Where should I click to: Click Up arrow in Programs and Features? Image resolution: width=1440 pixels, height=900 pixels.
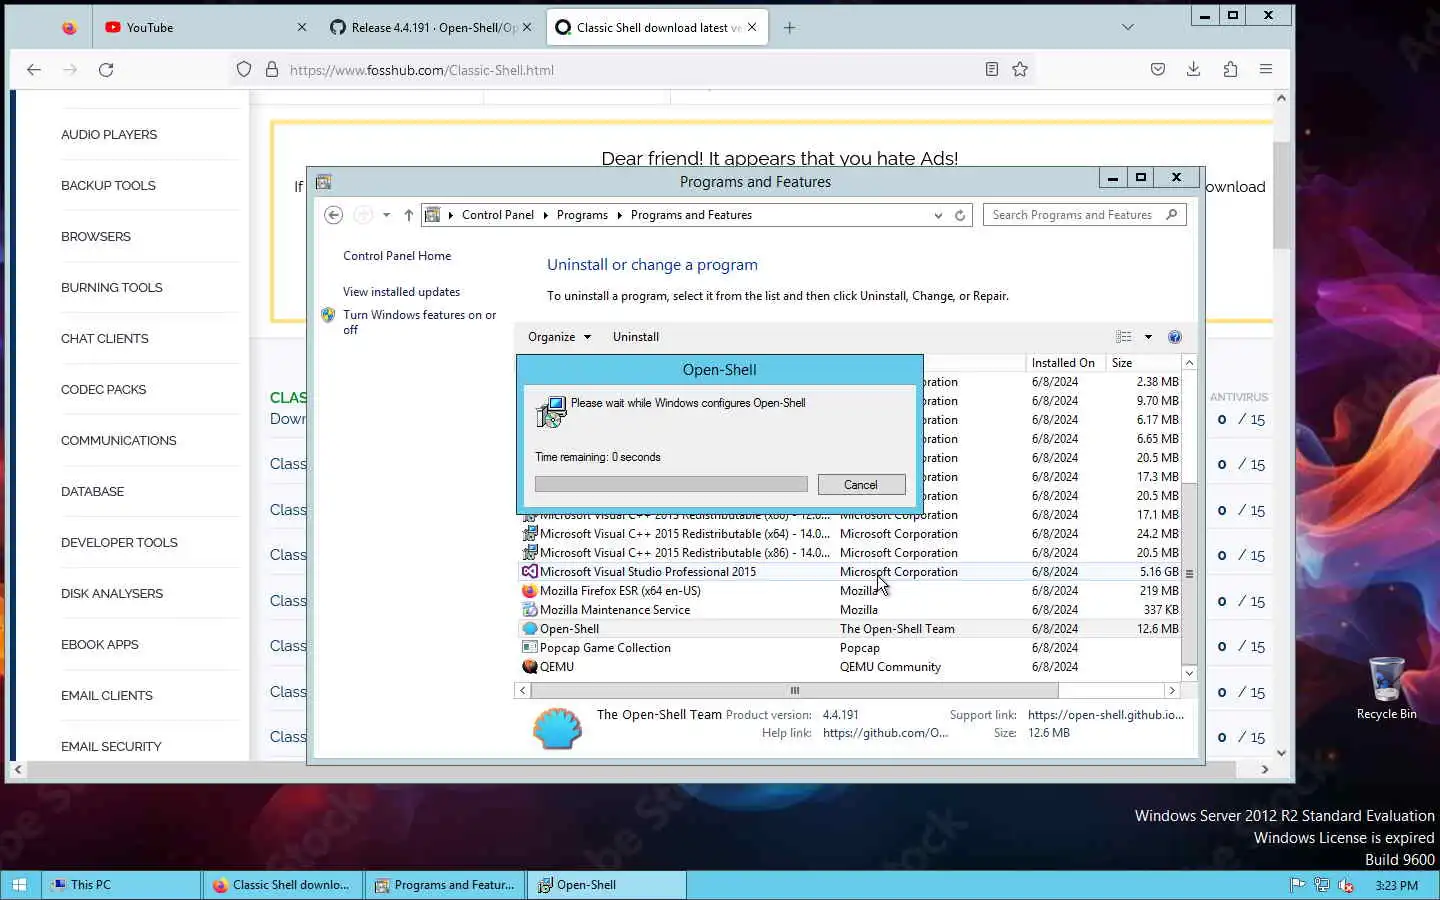408,215
